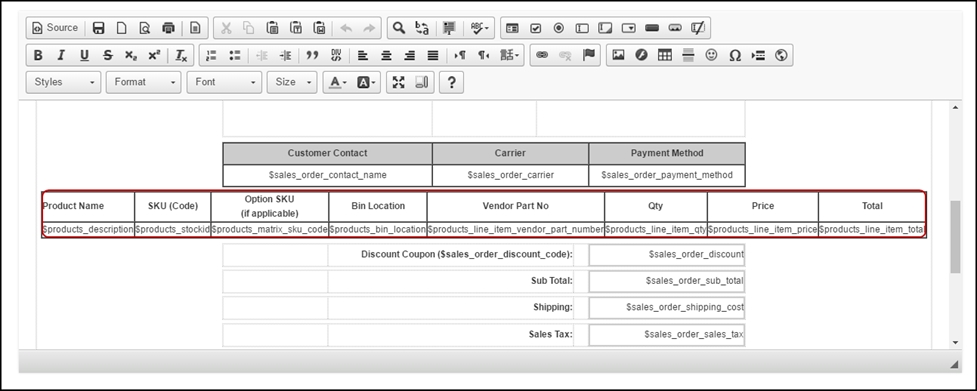Toggle the numbered list
The image size is (977, 391).
pos(211,55)
